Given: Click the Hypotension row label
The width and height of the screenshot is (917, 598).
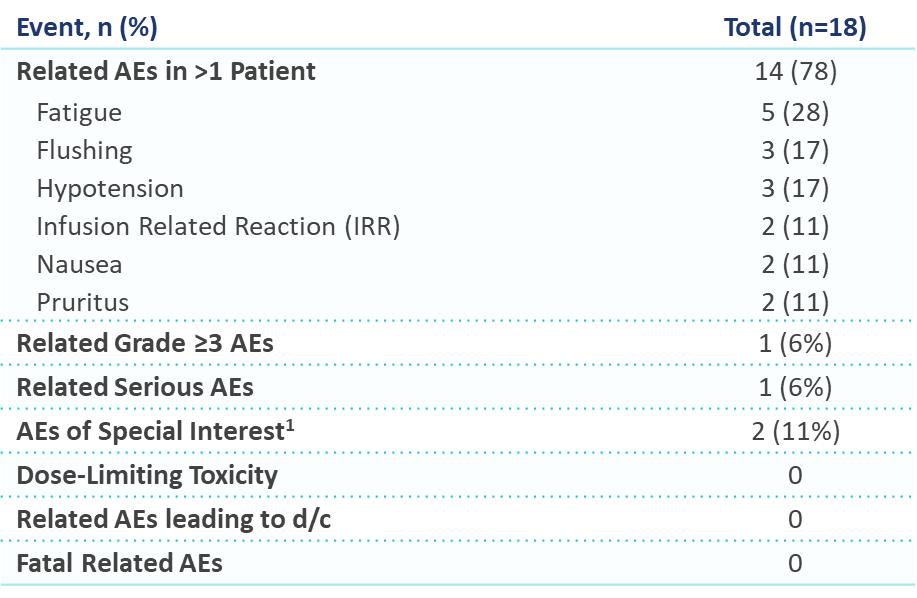Looking at the screenshot, I should click(110, 188).
